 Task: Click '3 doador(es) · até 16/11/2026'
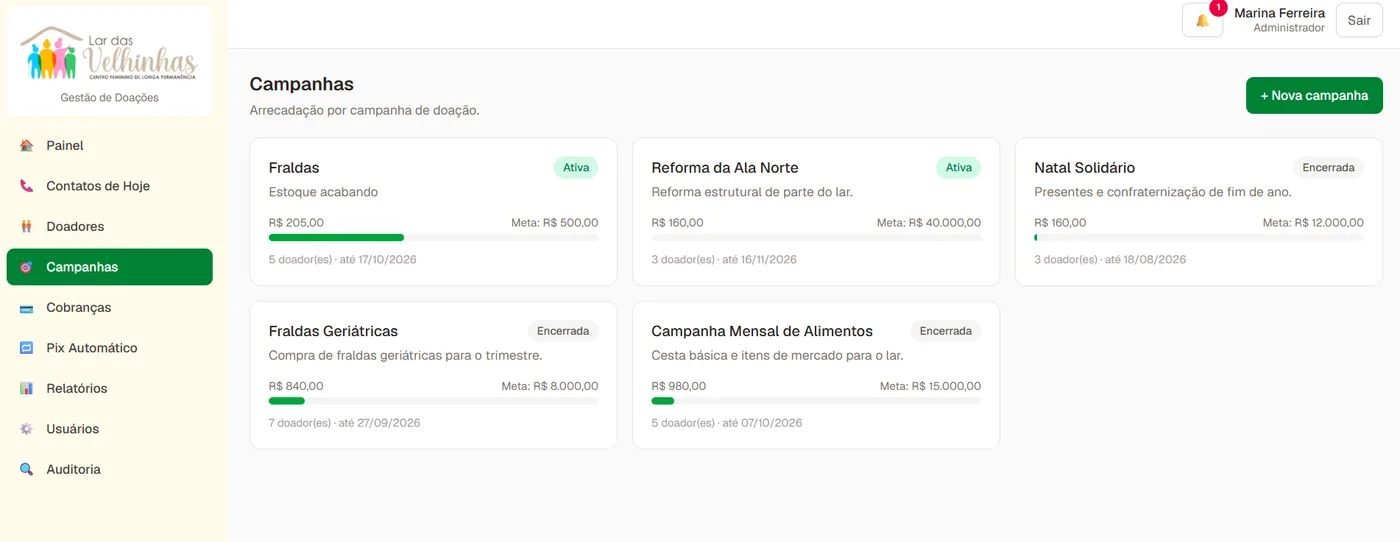point(724,259)
